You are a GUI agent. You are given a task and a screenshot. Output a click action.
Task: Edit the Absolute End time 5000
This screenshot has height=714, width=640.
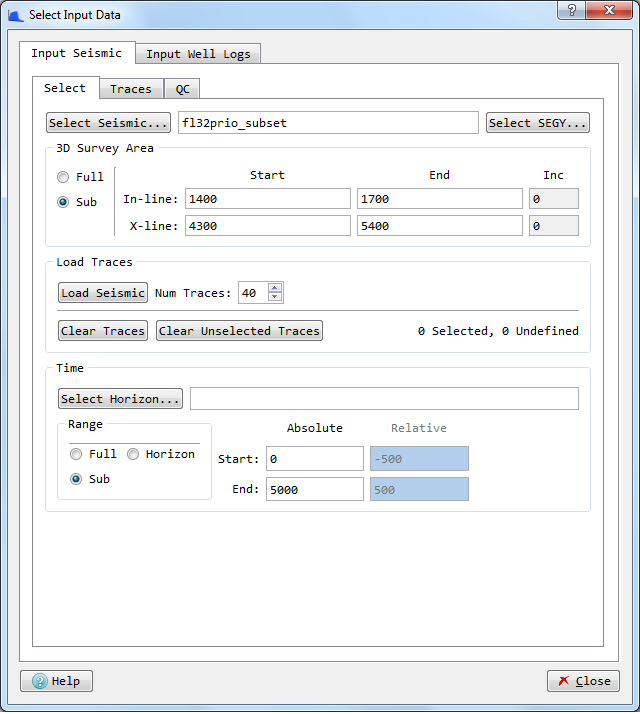point(315,490)
